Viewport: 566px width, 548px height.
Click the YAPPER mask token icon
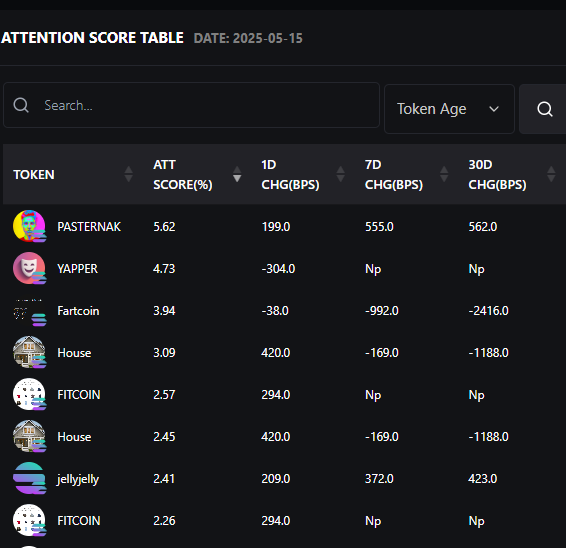point(29,268)
